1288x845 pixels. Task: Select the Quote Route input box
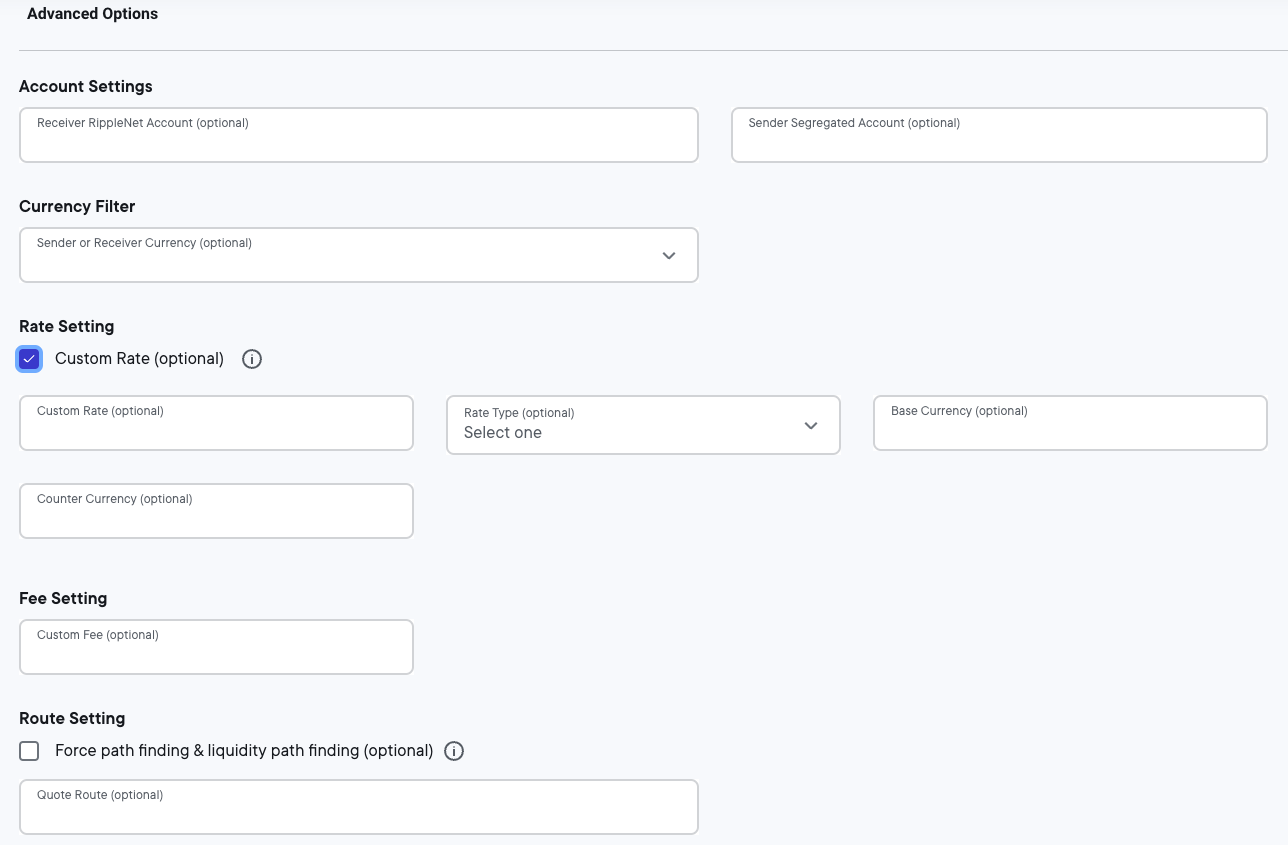(358, 807)
